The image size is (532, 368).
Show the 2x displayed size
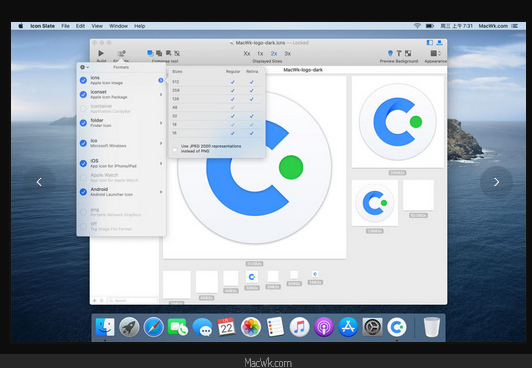tap(274, 54)
